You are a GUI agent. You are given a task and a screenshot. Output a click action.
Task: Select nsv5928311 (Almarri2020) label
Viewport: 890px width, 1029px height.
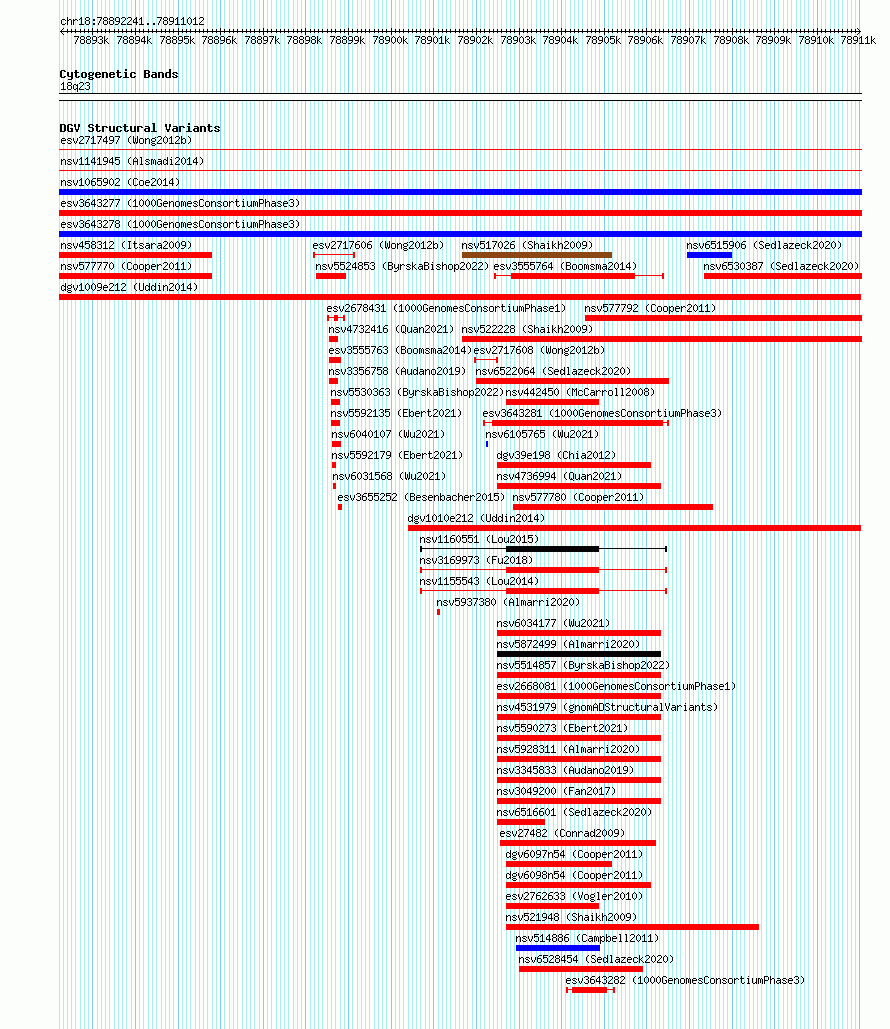(x=568, y=749)
